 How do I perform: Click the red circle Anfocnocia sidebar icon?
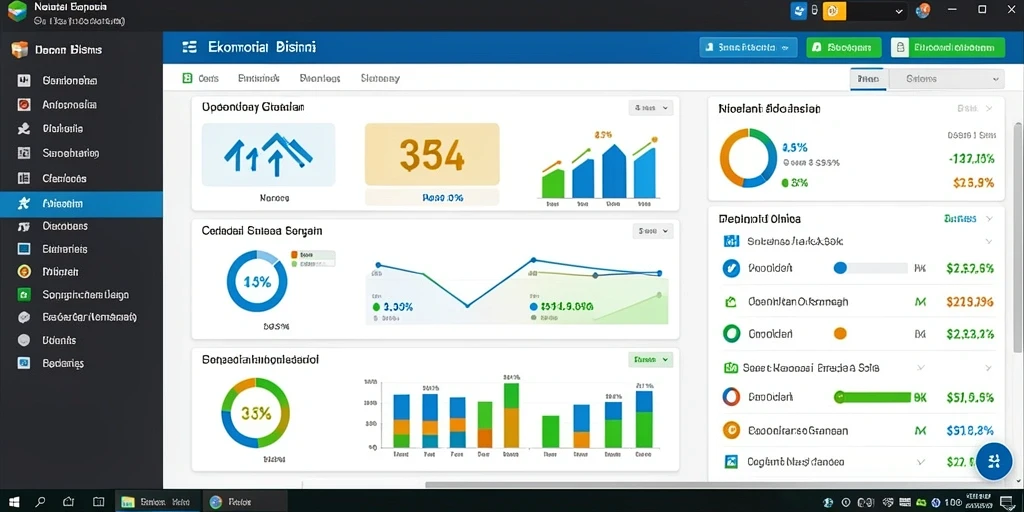coord(24,104)
